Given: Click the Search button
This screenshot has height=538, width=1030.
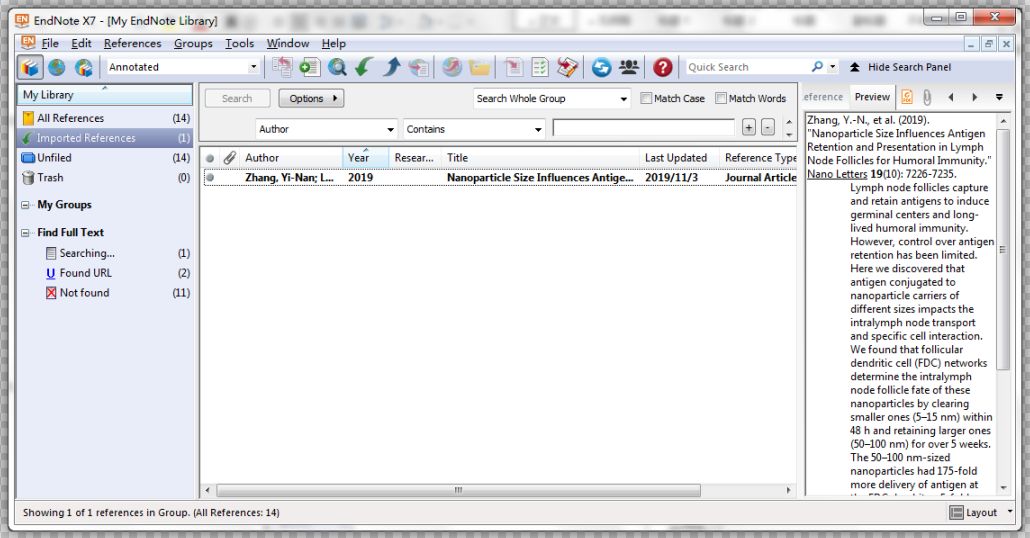Looking at the screenshot, I should click(237, 99).
